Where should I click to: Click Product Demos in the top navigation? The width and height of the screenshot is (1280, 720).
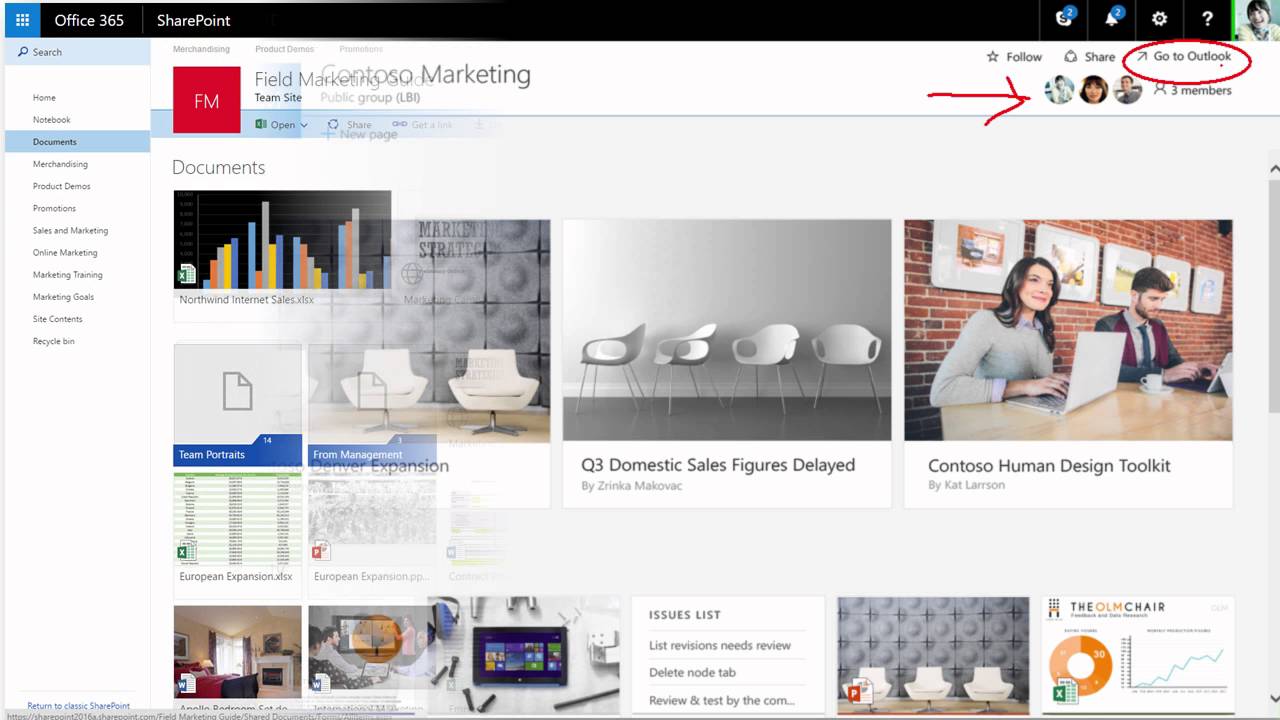pyautogui.click(x=284, y=49)
